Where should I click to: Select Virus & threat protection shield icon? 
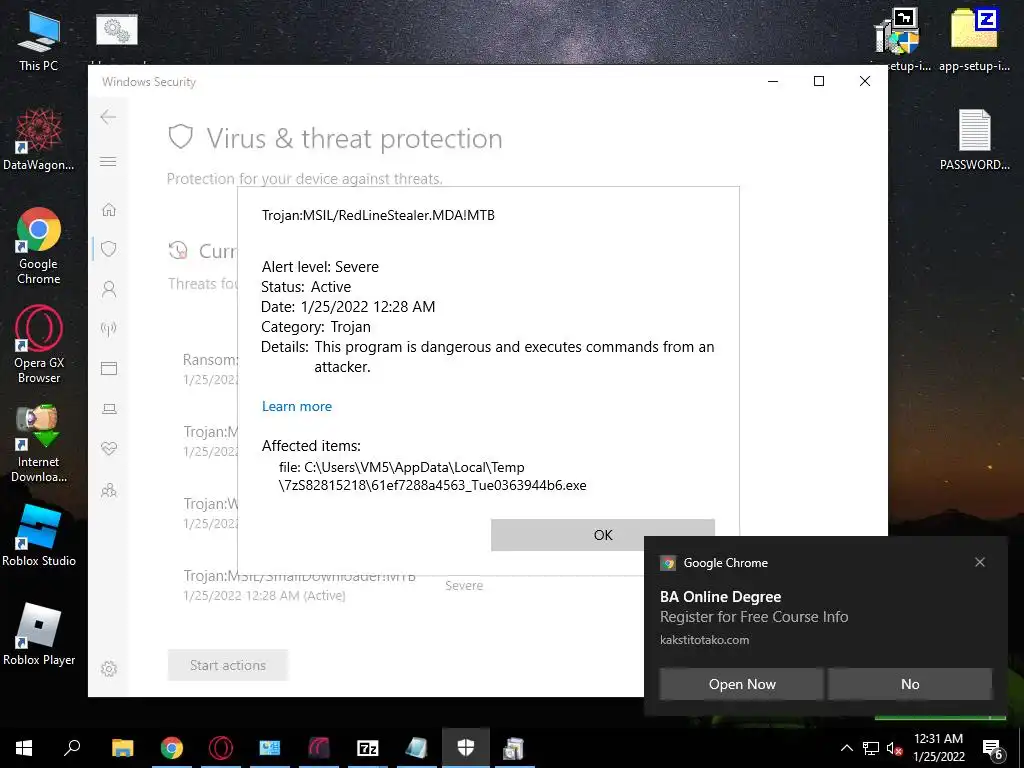pos(109,249)
